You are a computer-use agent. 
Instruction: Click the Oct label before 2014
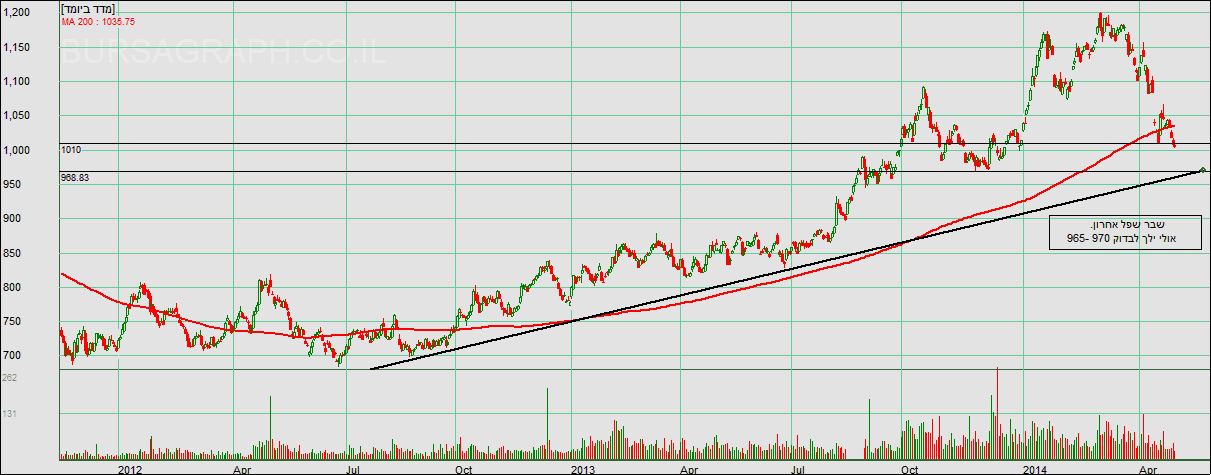[x=910, y=468]
